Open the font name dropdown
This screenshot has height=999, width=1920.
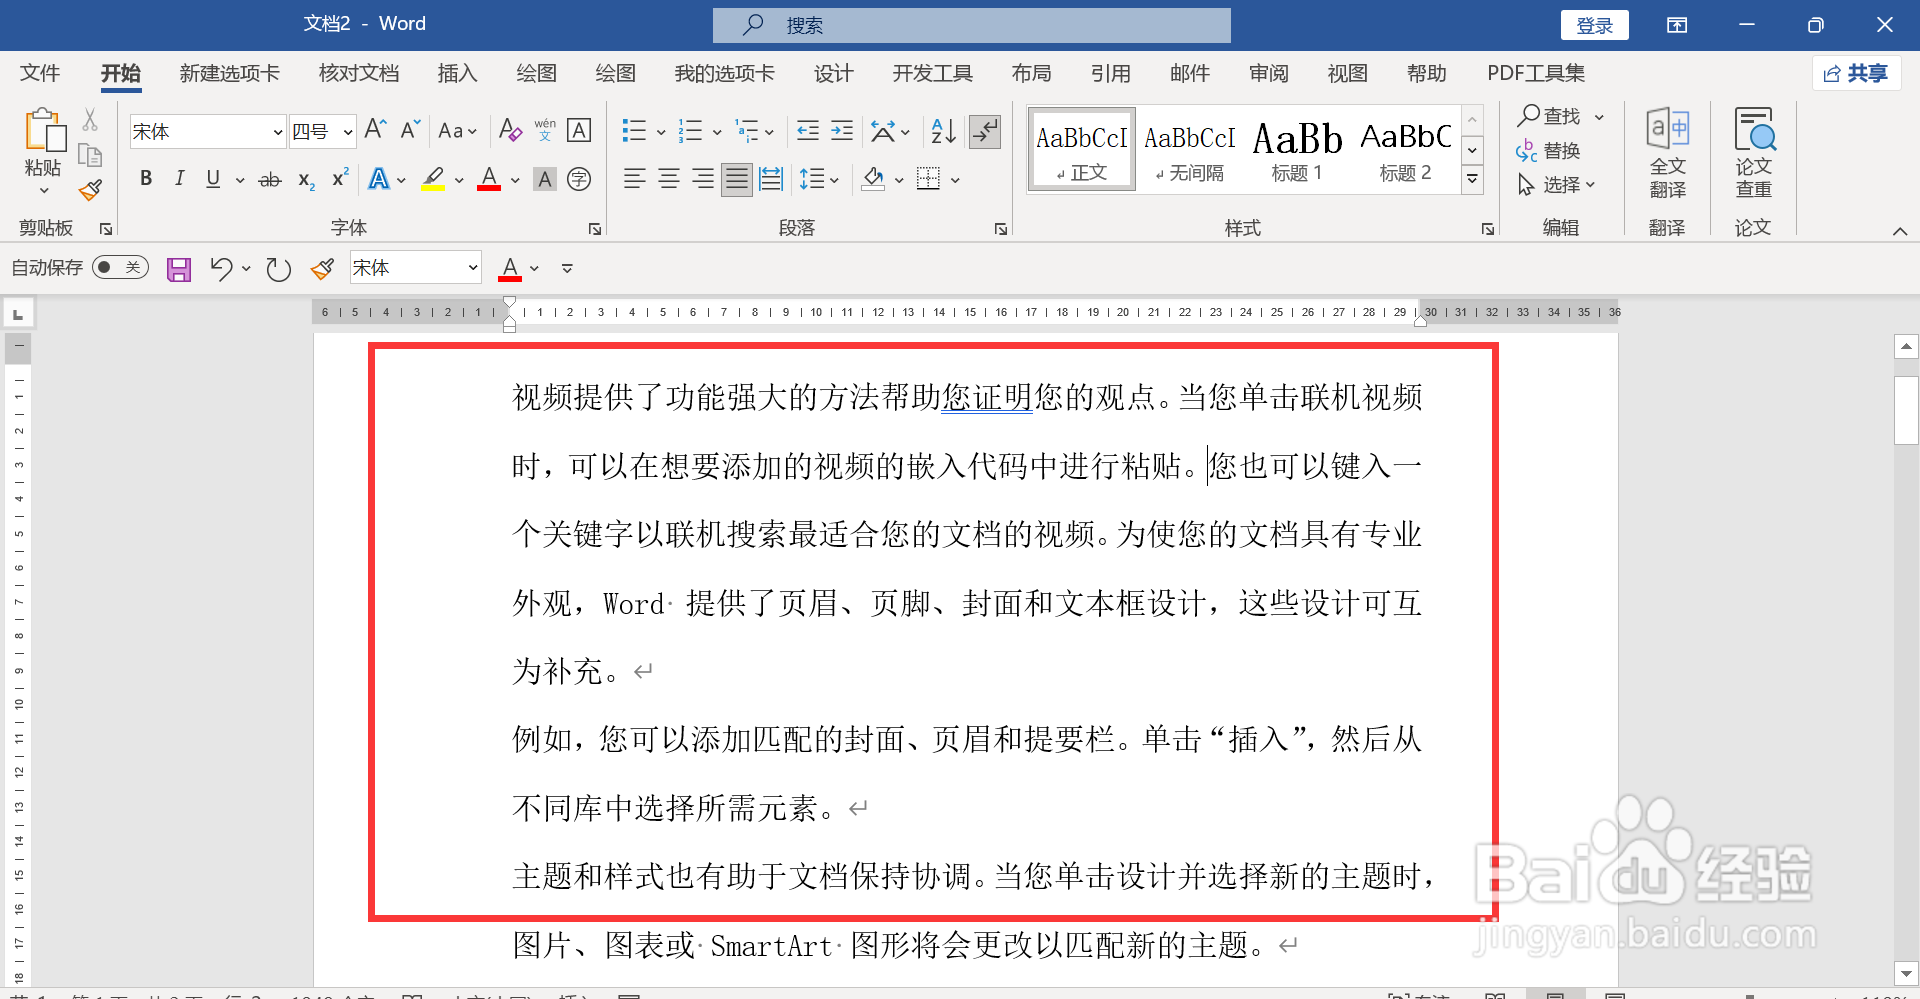tap(277, 131)
